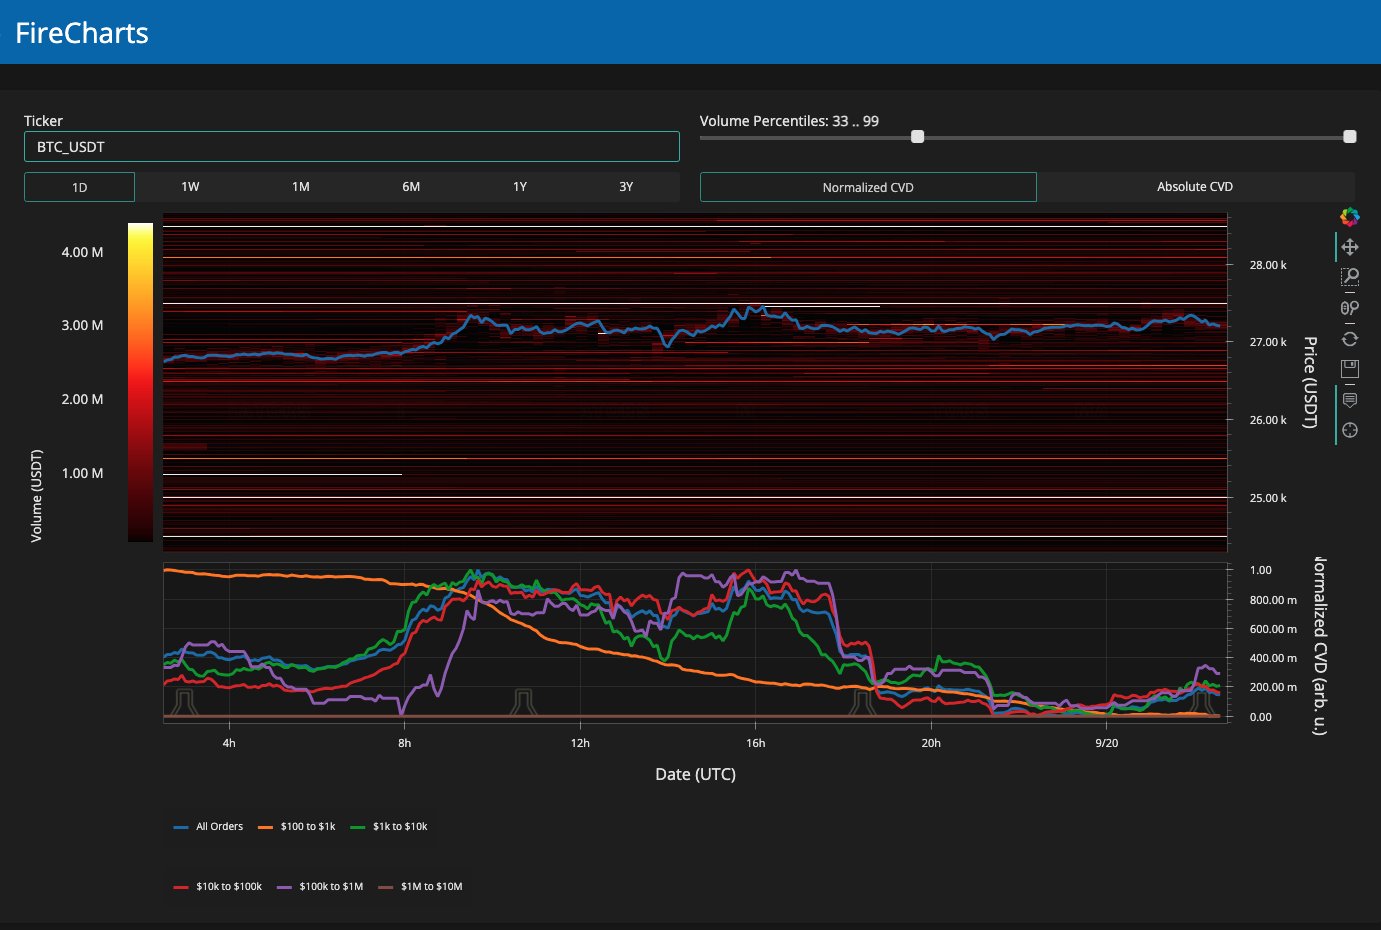This screenshot has width=1381, height=930.
Task: Toggle the $100k to $1M legend entry
Action: [x=320, y=887]
